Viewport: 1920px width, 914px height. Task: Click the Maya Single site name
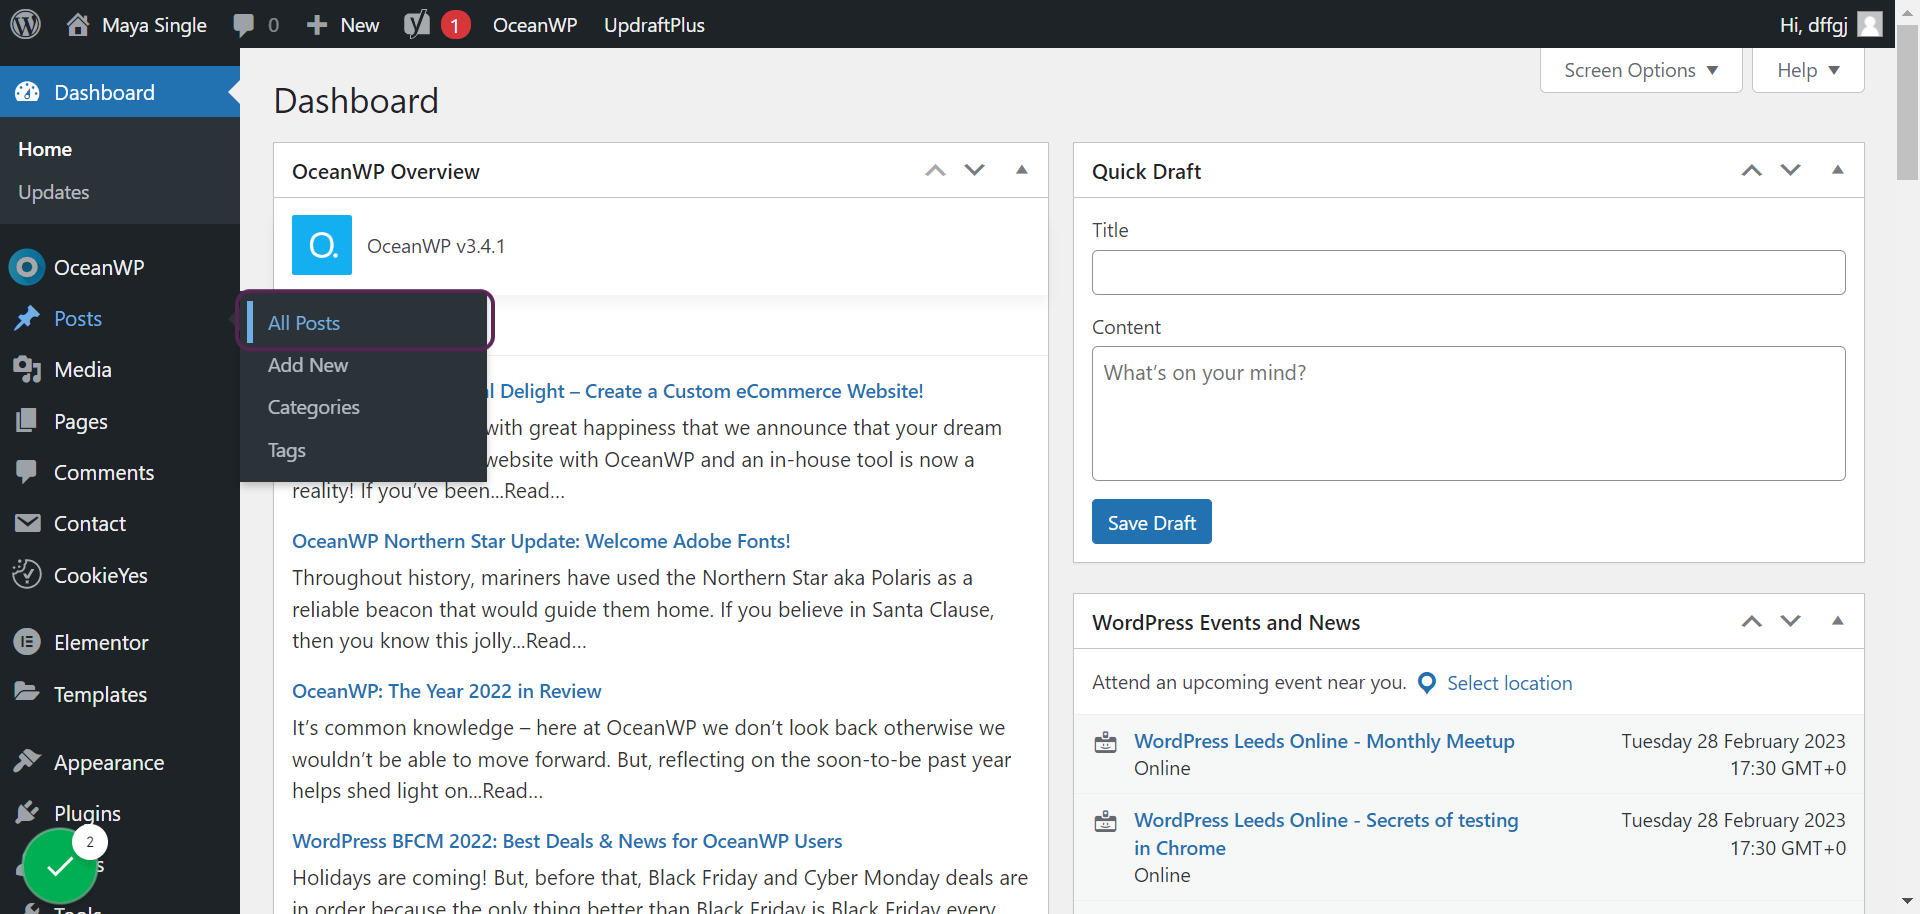pos(154,25)
